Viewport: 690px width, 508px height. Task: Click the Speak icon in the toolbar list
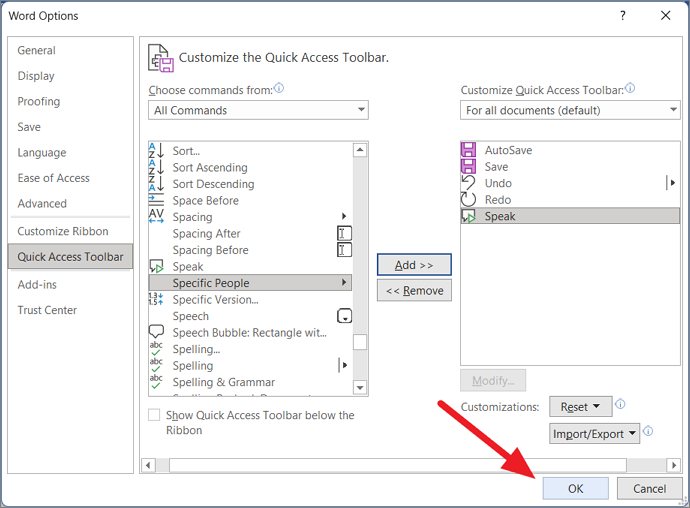[x=468, y=216]
